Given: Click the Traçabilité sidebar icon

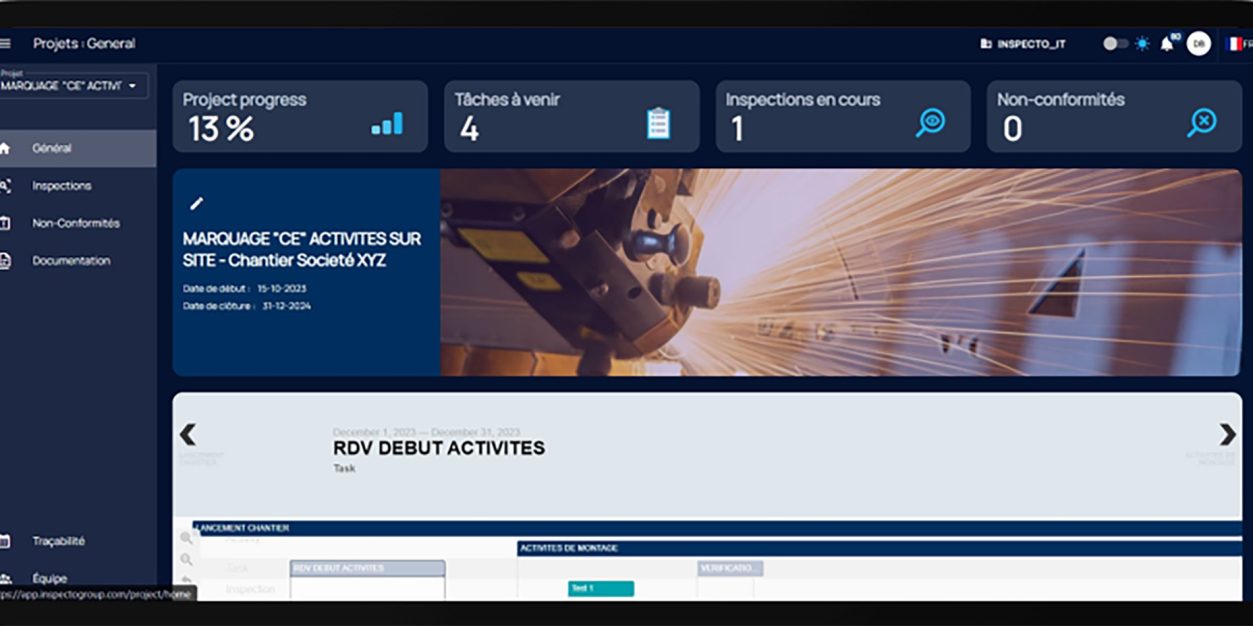Looking at the screenshot, I should 5,541.
